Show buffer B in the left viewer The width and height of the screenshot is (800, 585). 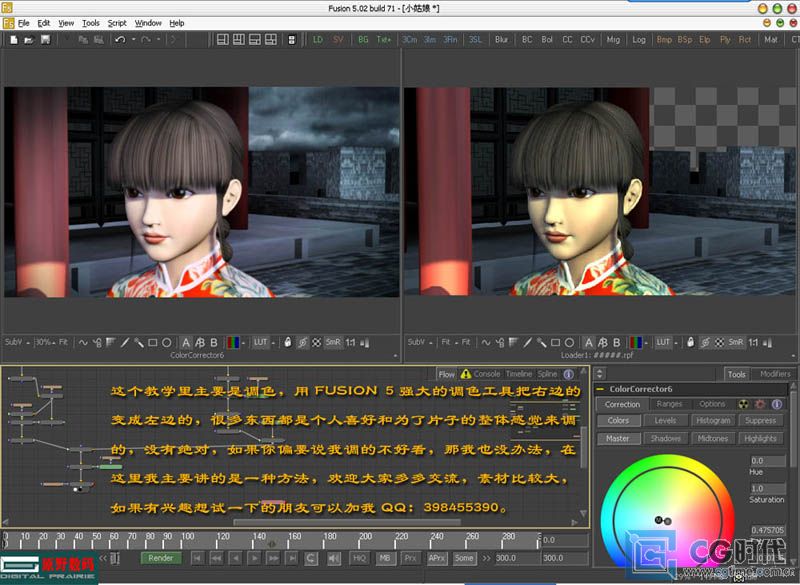pyautogui.click(x=214, y=343)
